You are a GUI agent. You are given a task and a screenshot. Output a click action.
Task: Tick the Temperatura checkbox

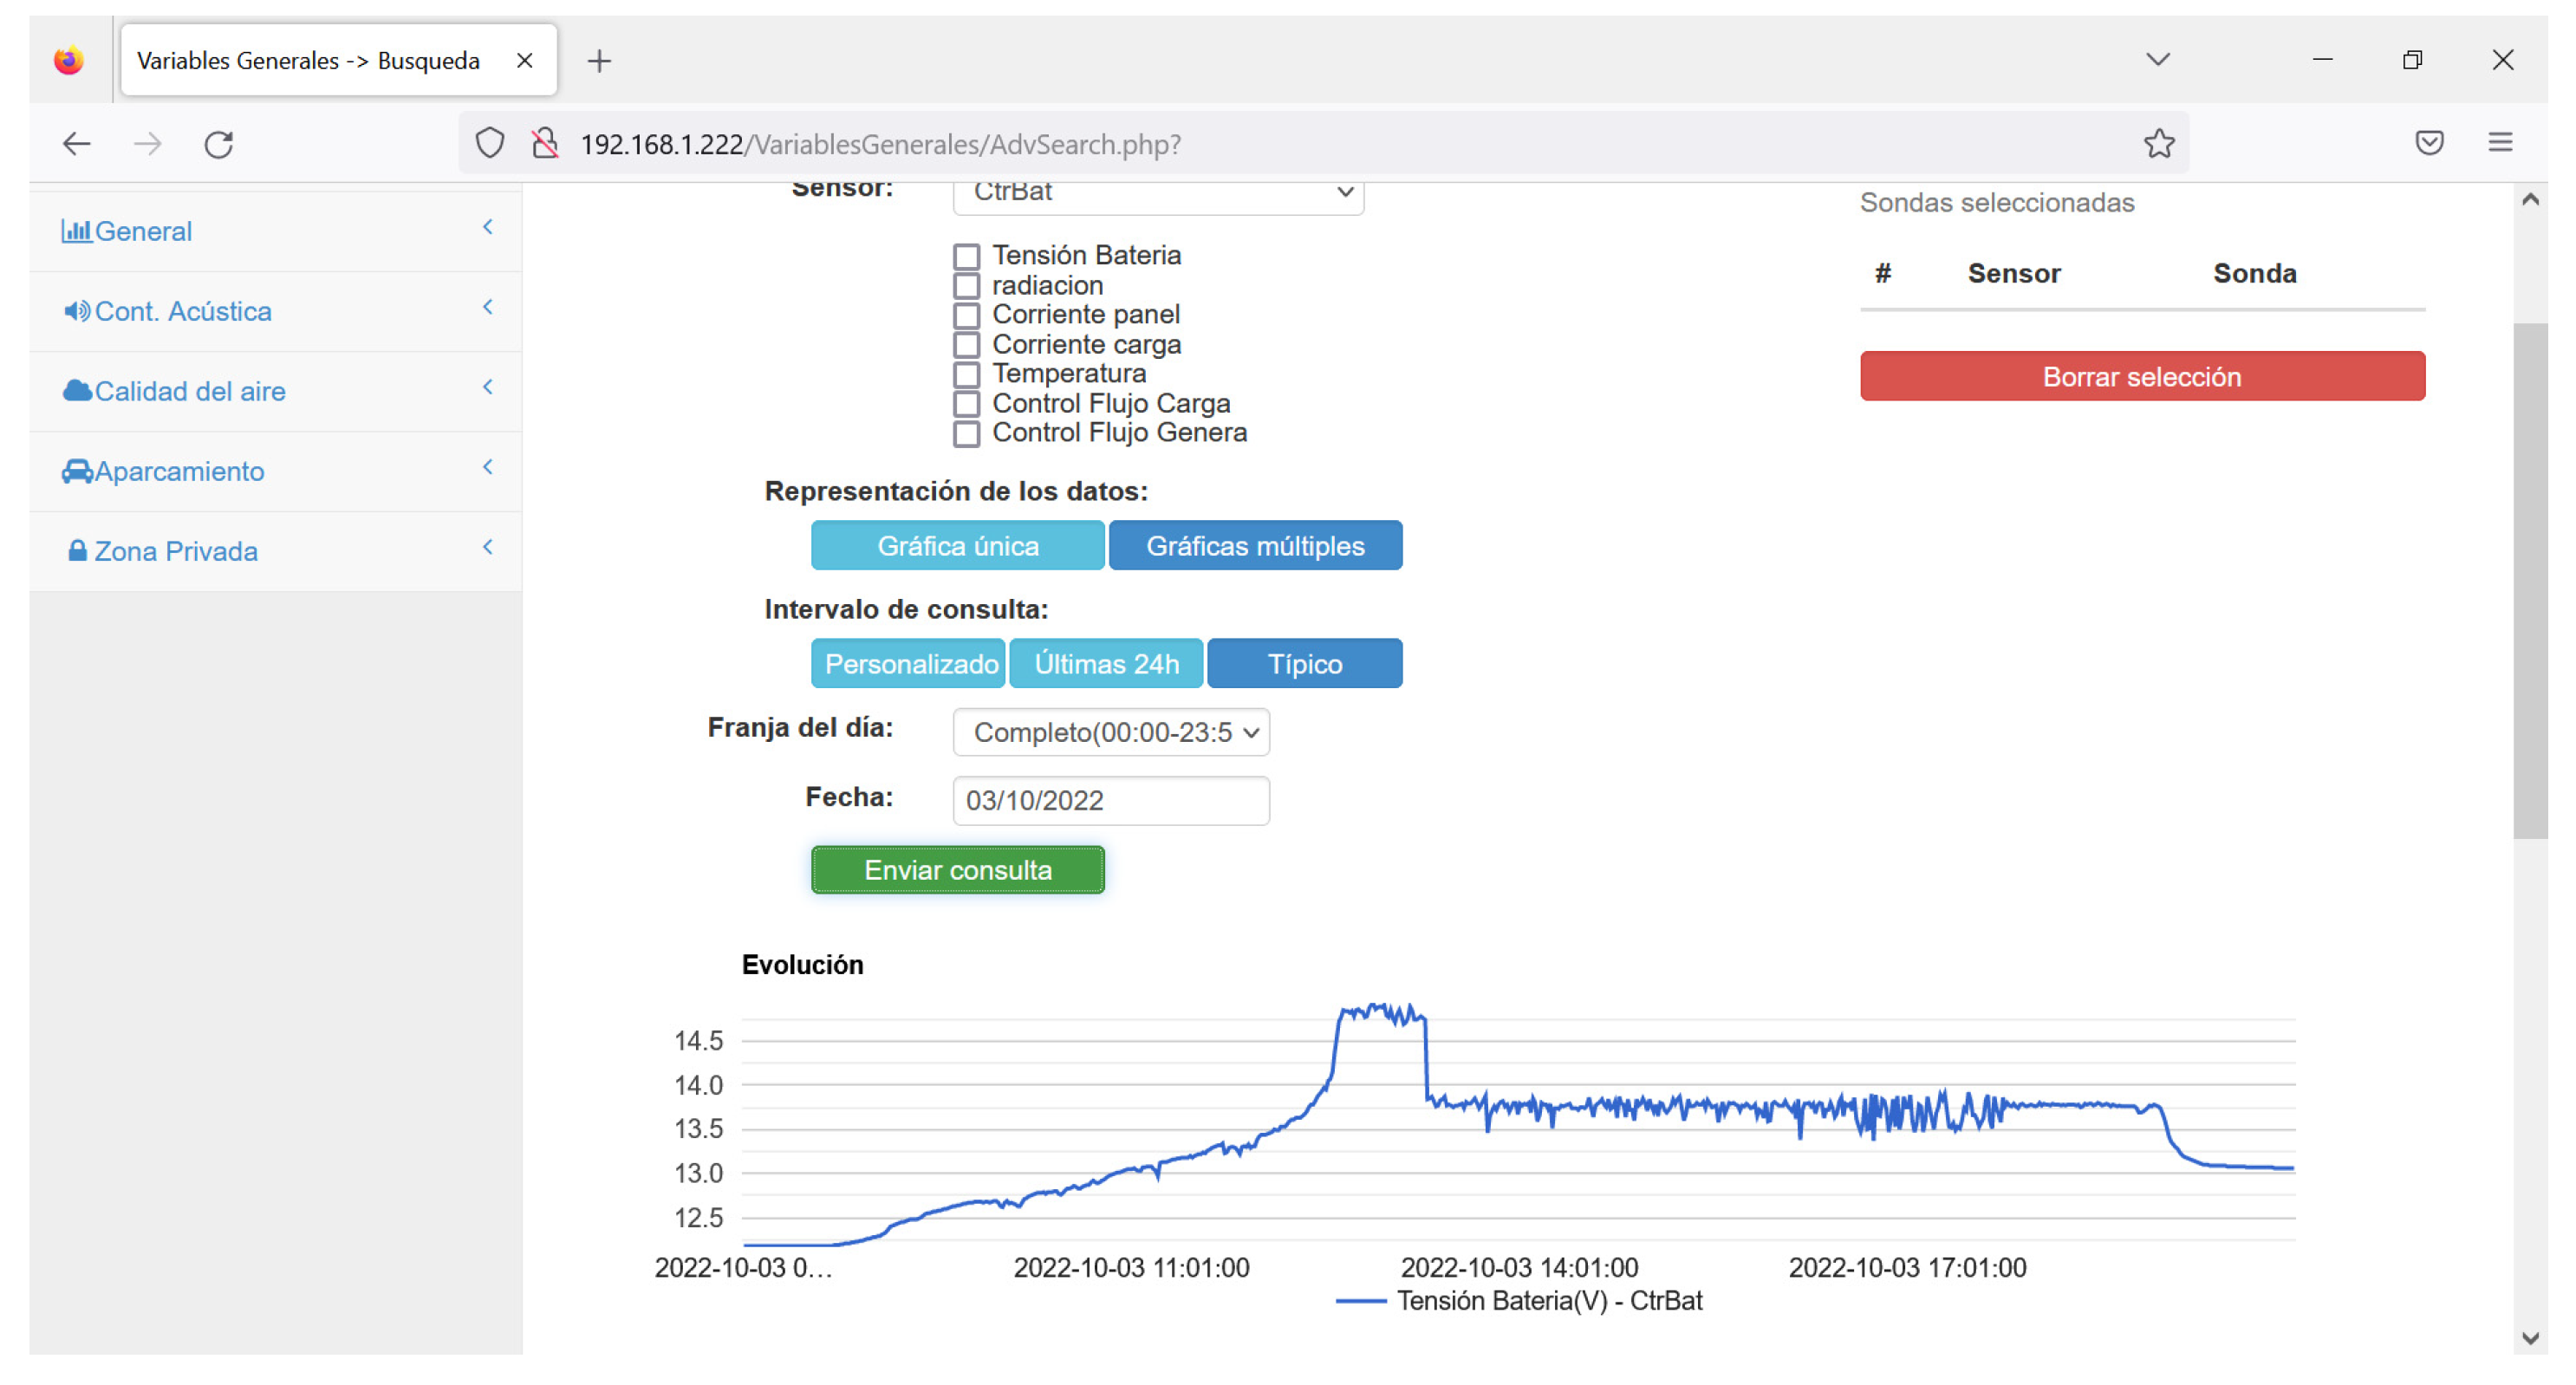[x=966, y=375]
